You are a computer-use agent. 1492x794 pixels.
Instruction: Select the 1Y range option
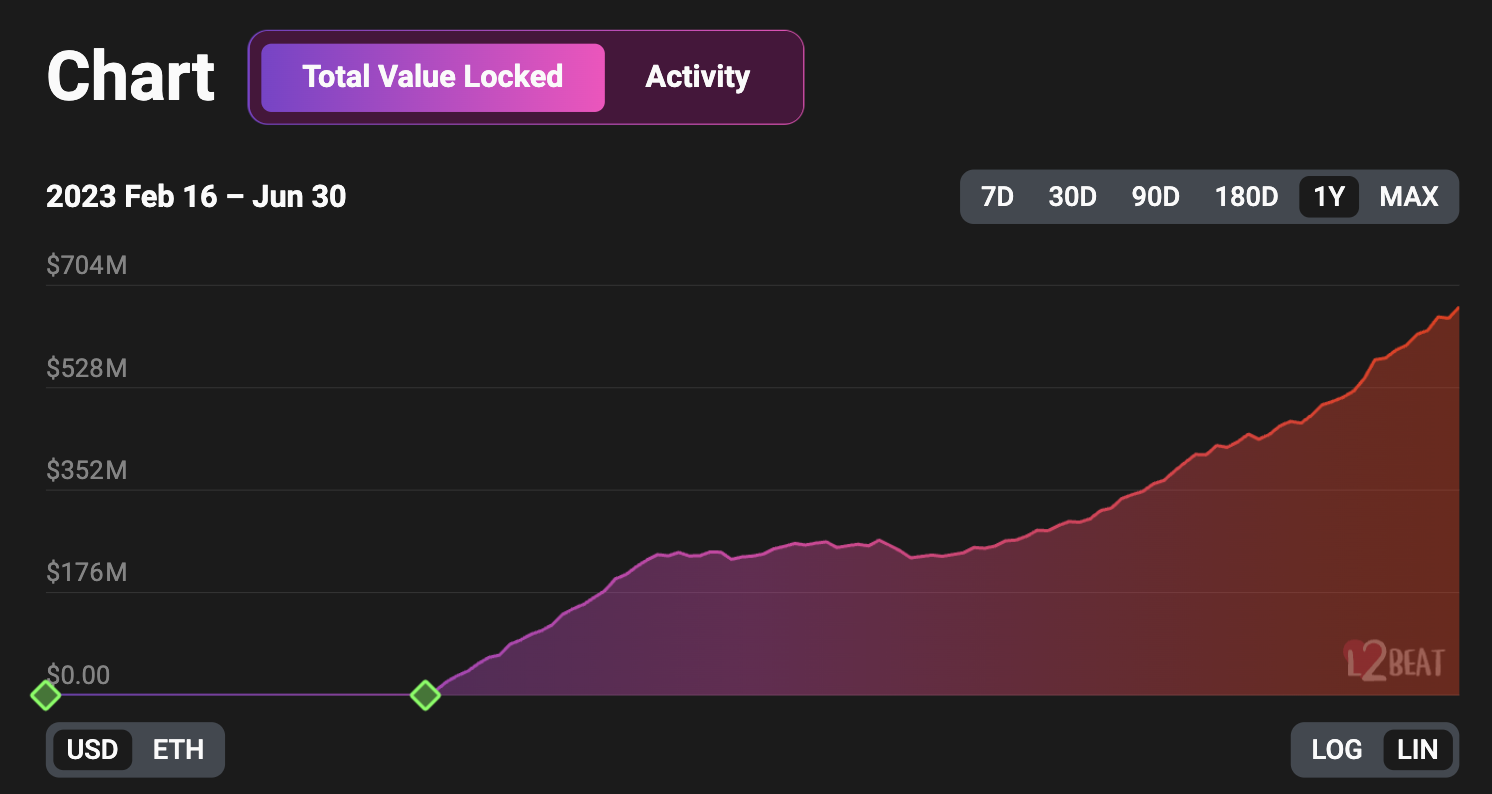click(x=1328, y=197)
